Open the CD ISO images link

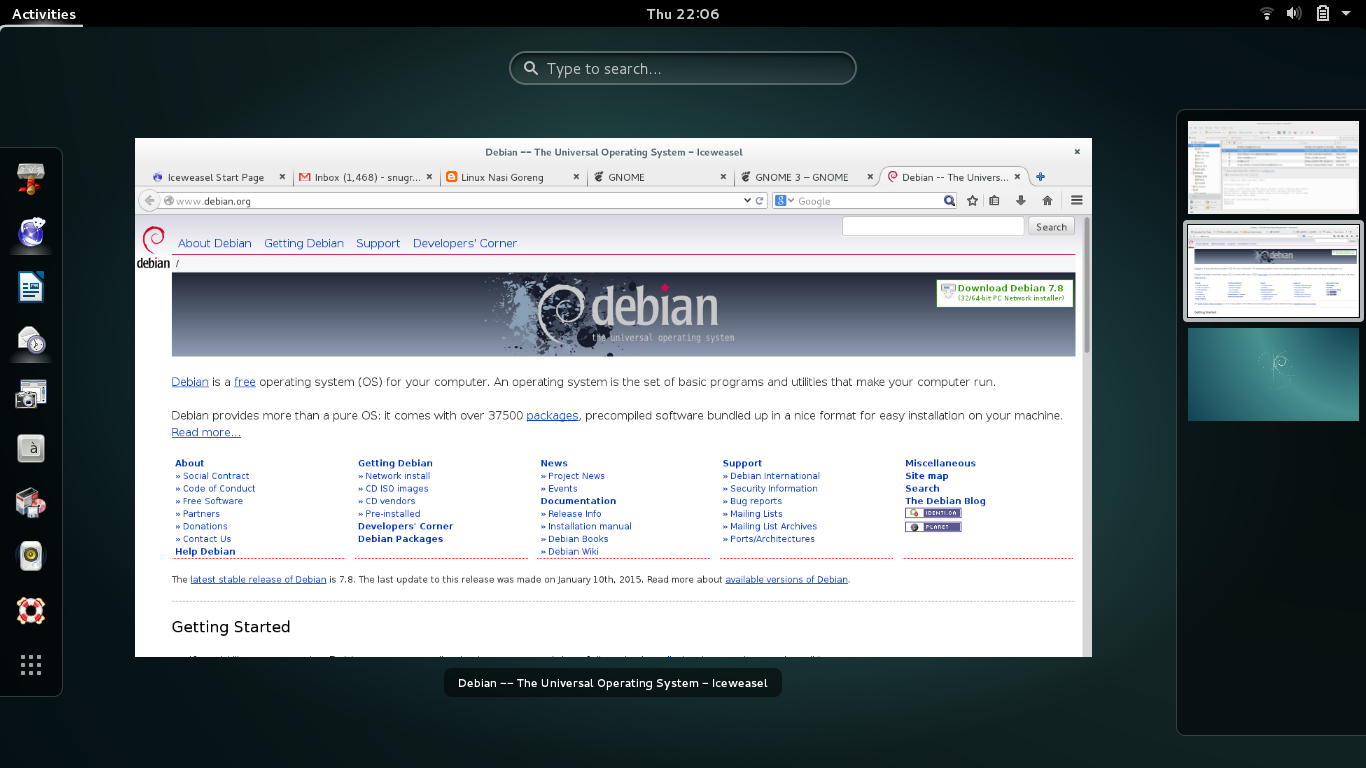(397, 489)
